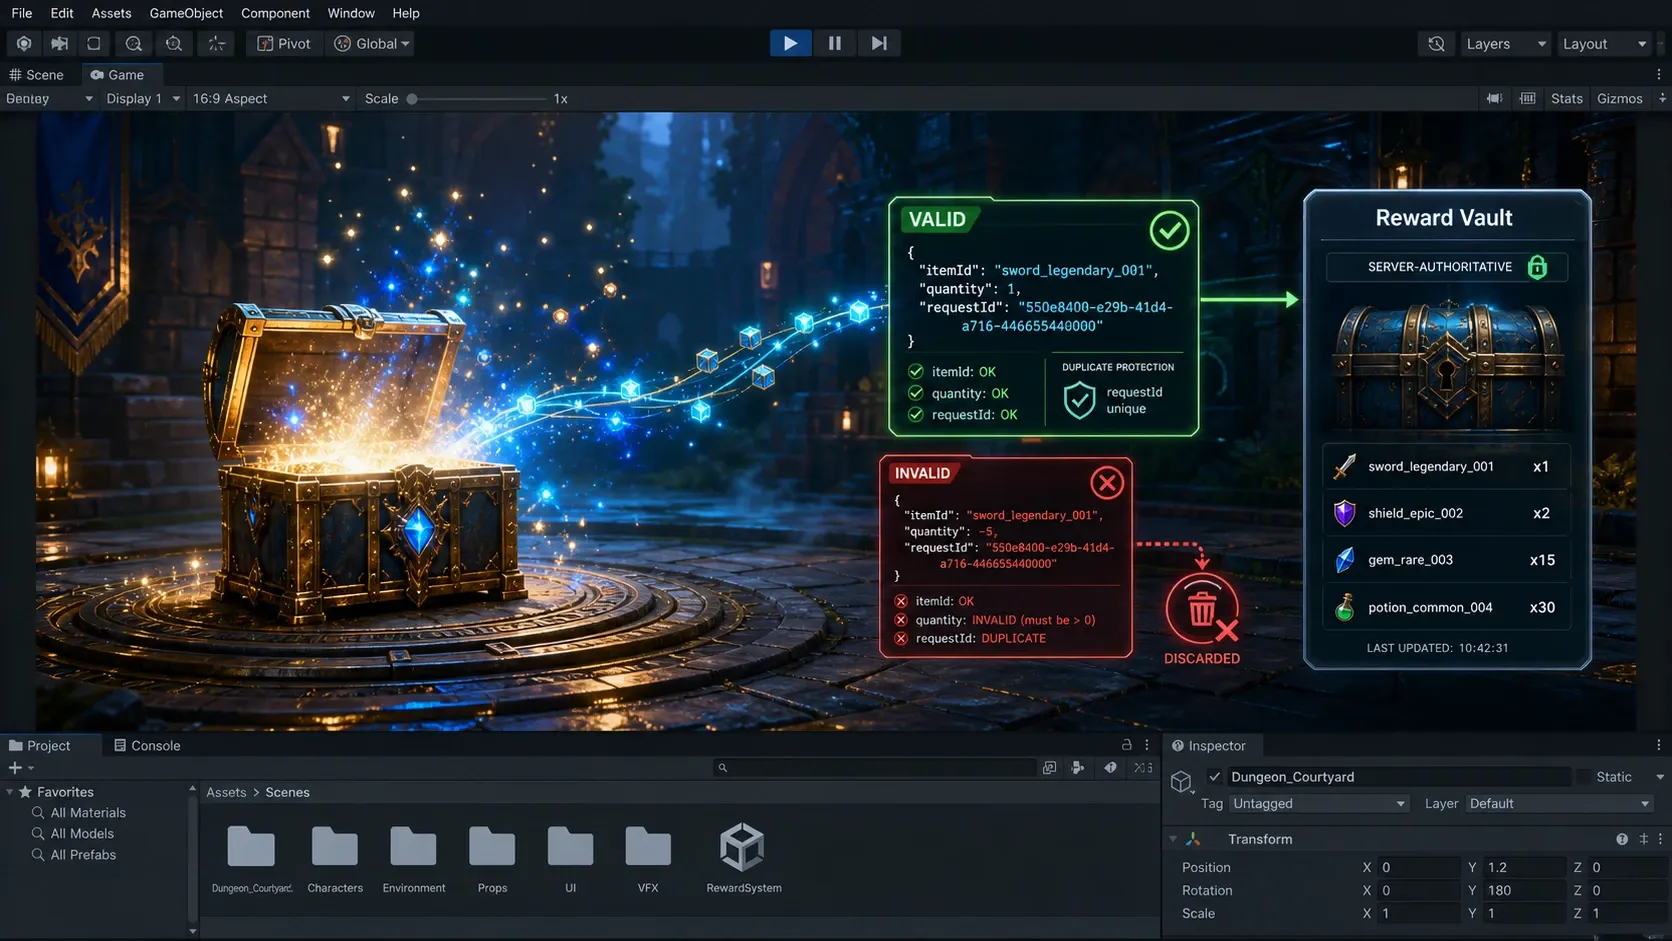This screenshot has width=1672, height=941.
Task: Open the Assets menu
Action: (111, 13)
